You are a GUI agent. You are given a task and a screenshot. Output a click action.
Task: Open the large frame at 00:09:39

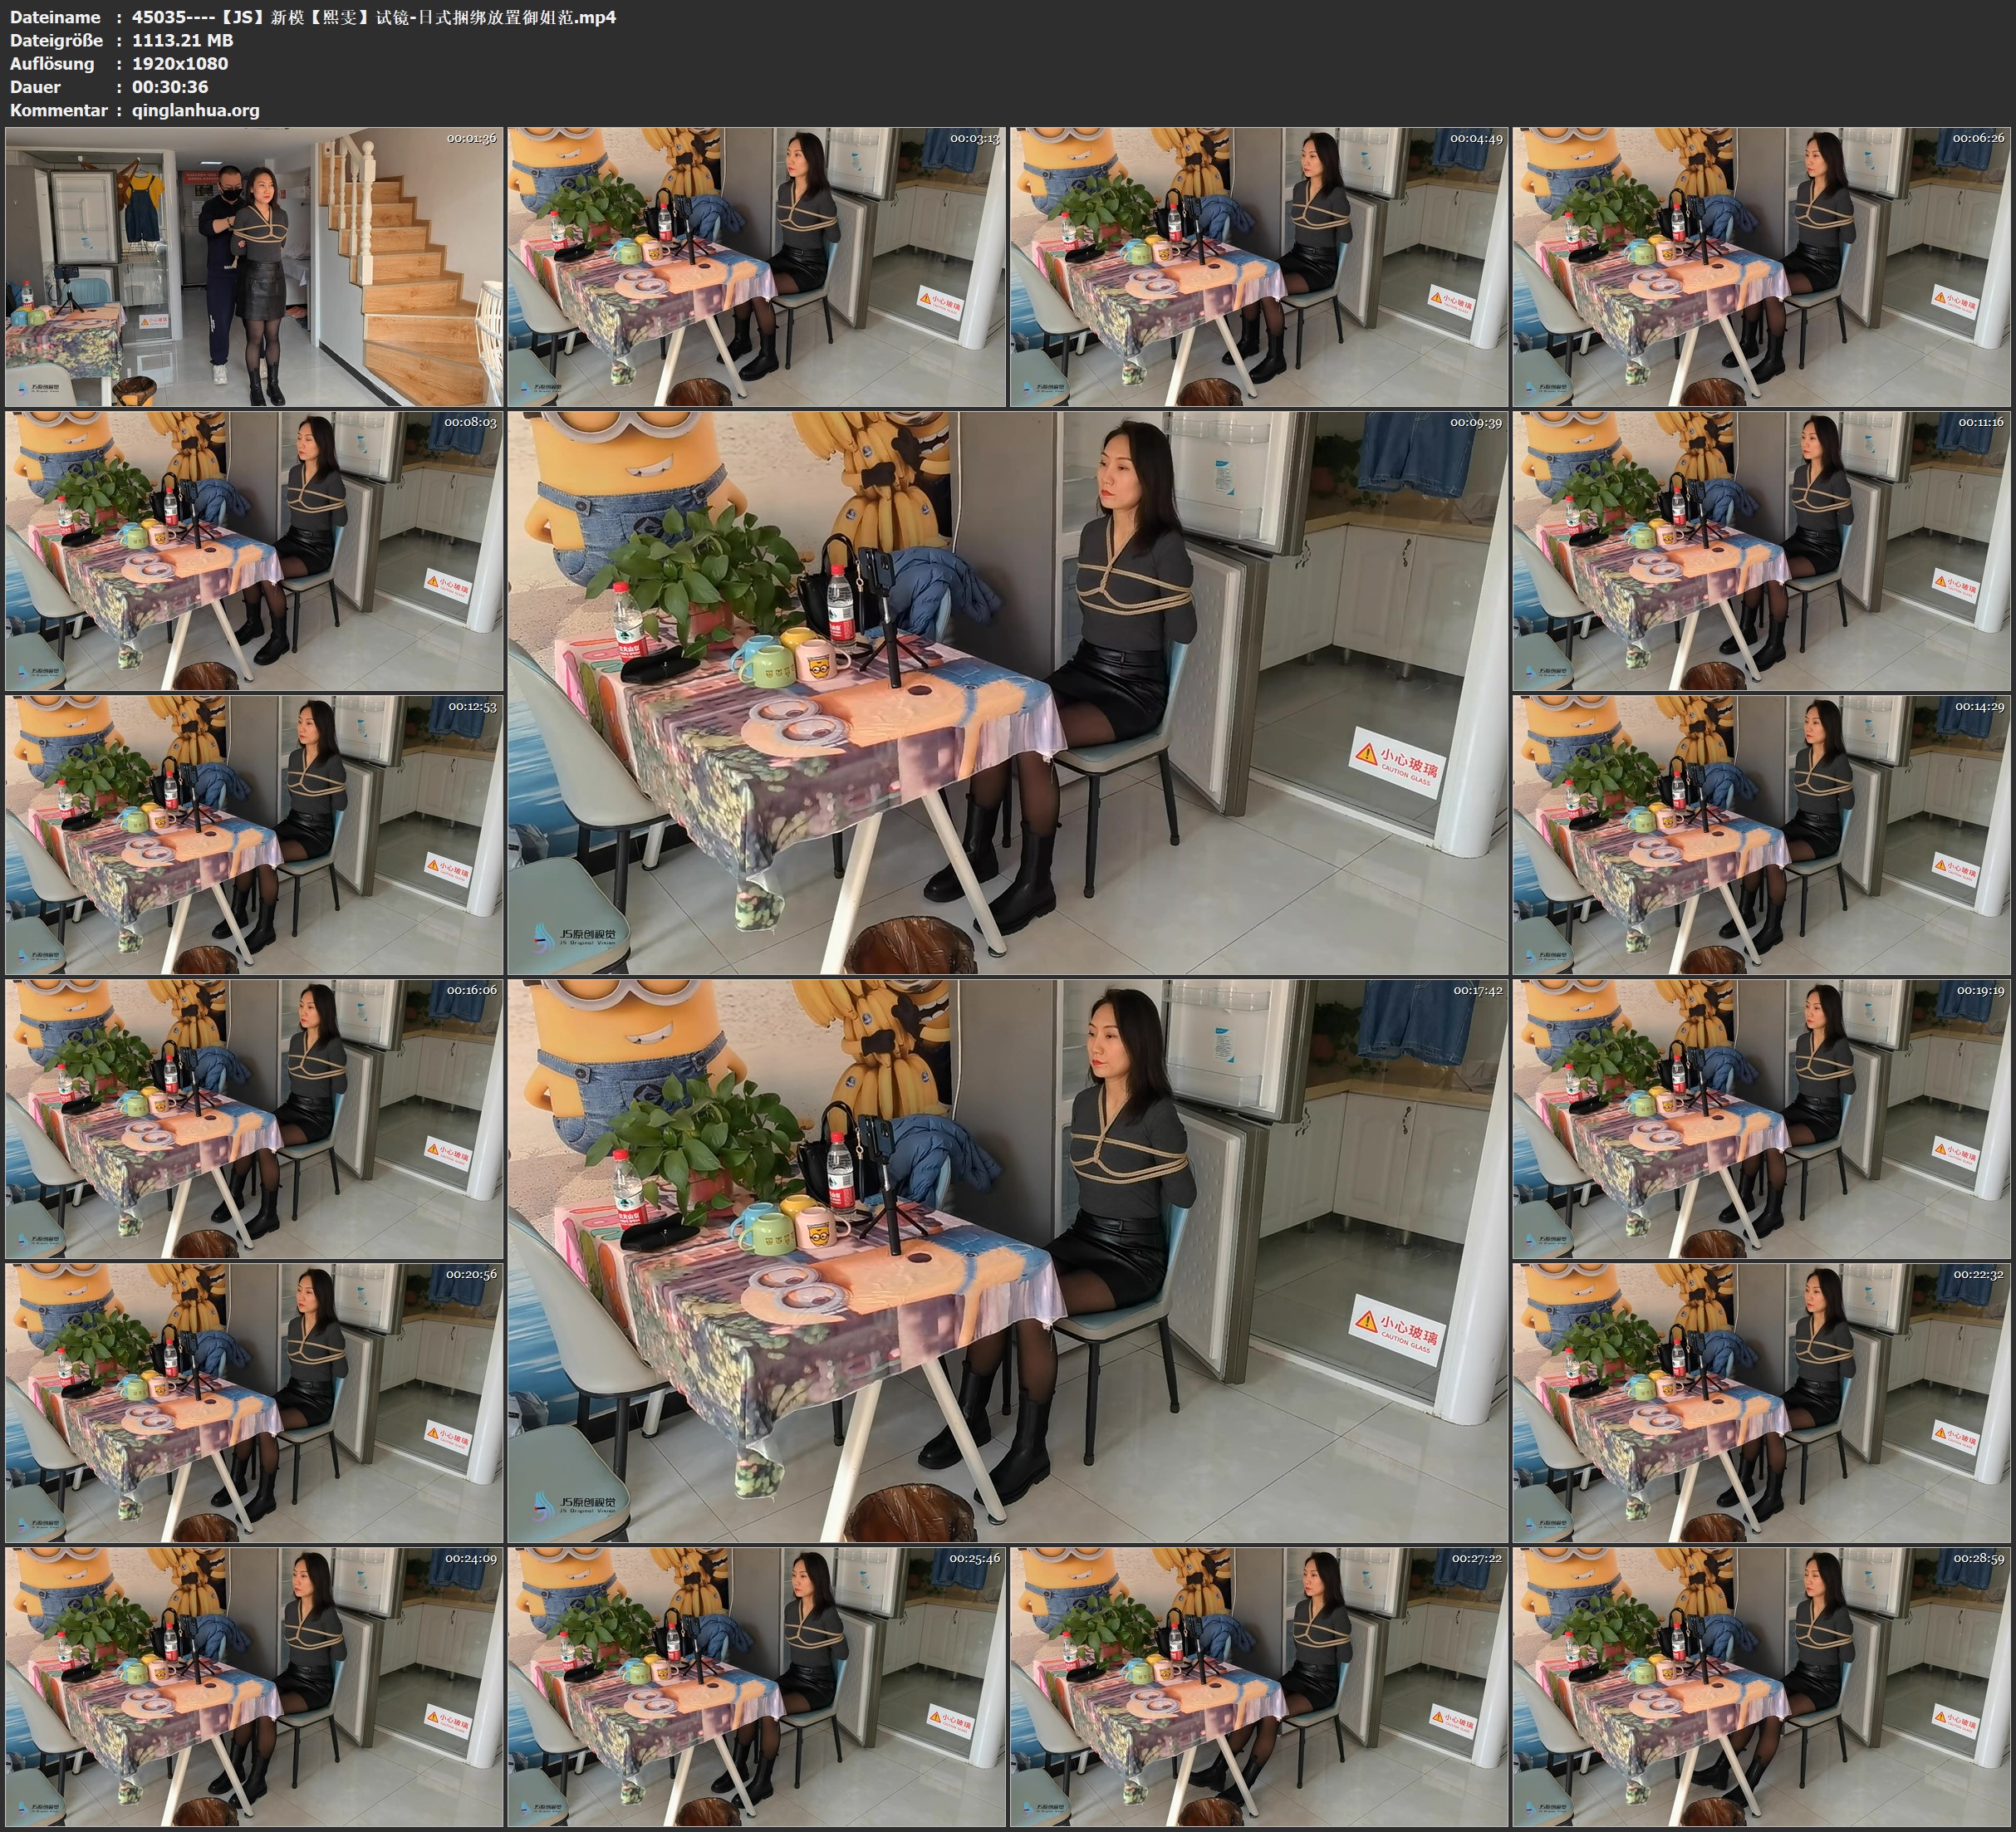point(1007,692)
